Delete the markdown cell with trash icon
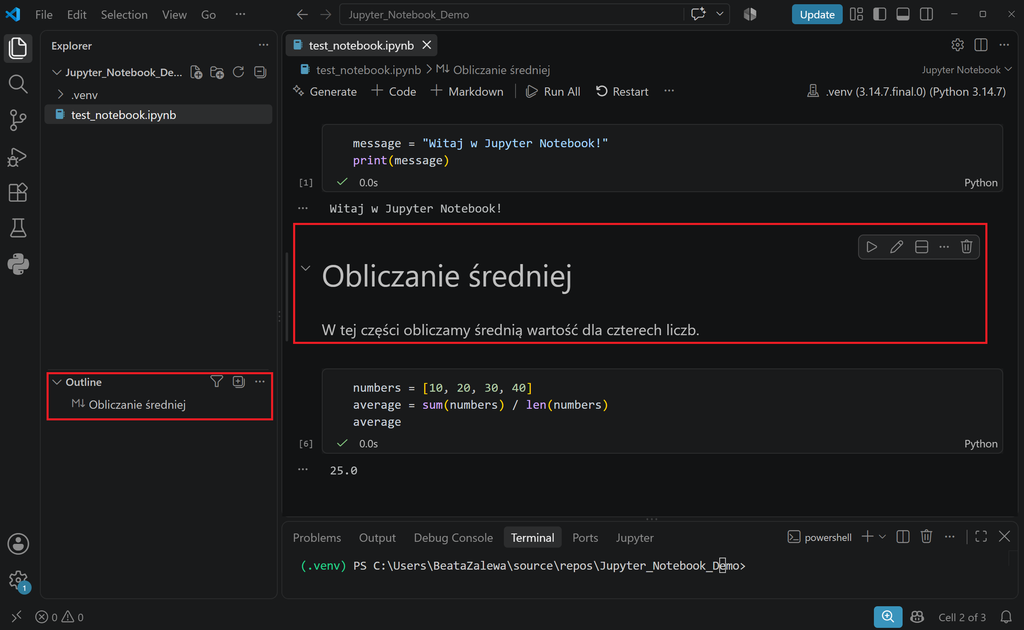Image resolution: width=1024 pixels, height=630 pixels. pyautogui.click(x=967, y=247)
